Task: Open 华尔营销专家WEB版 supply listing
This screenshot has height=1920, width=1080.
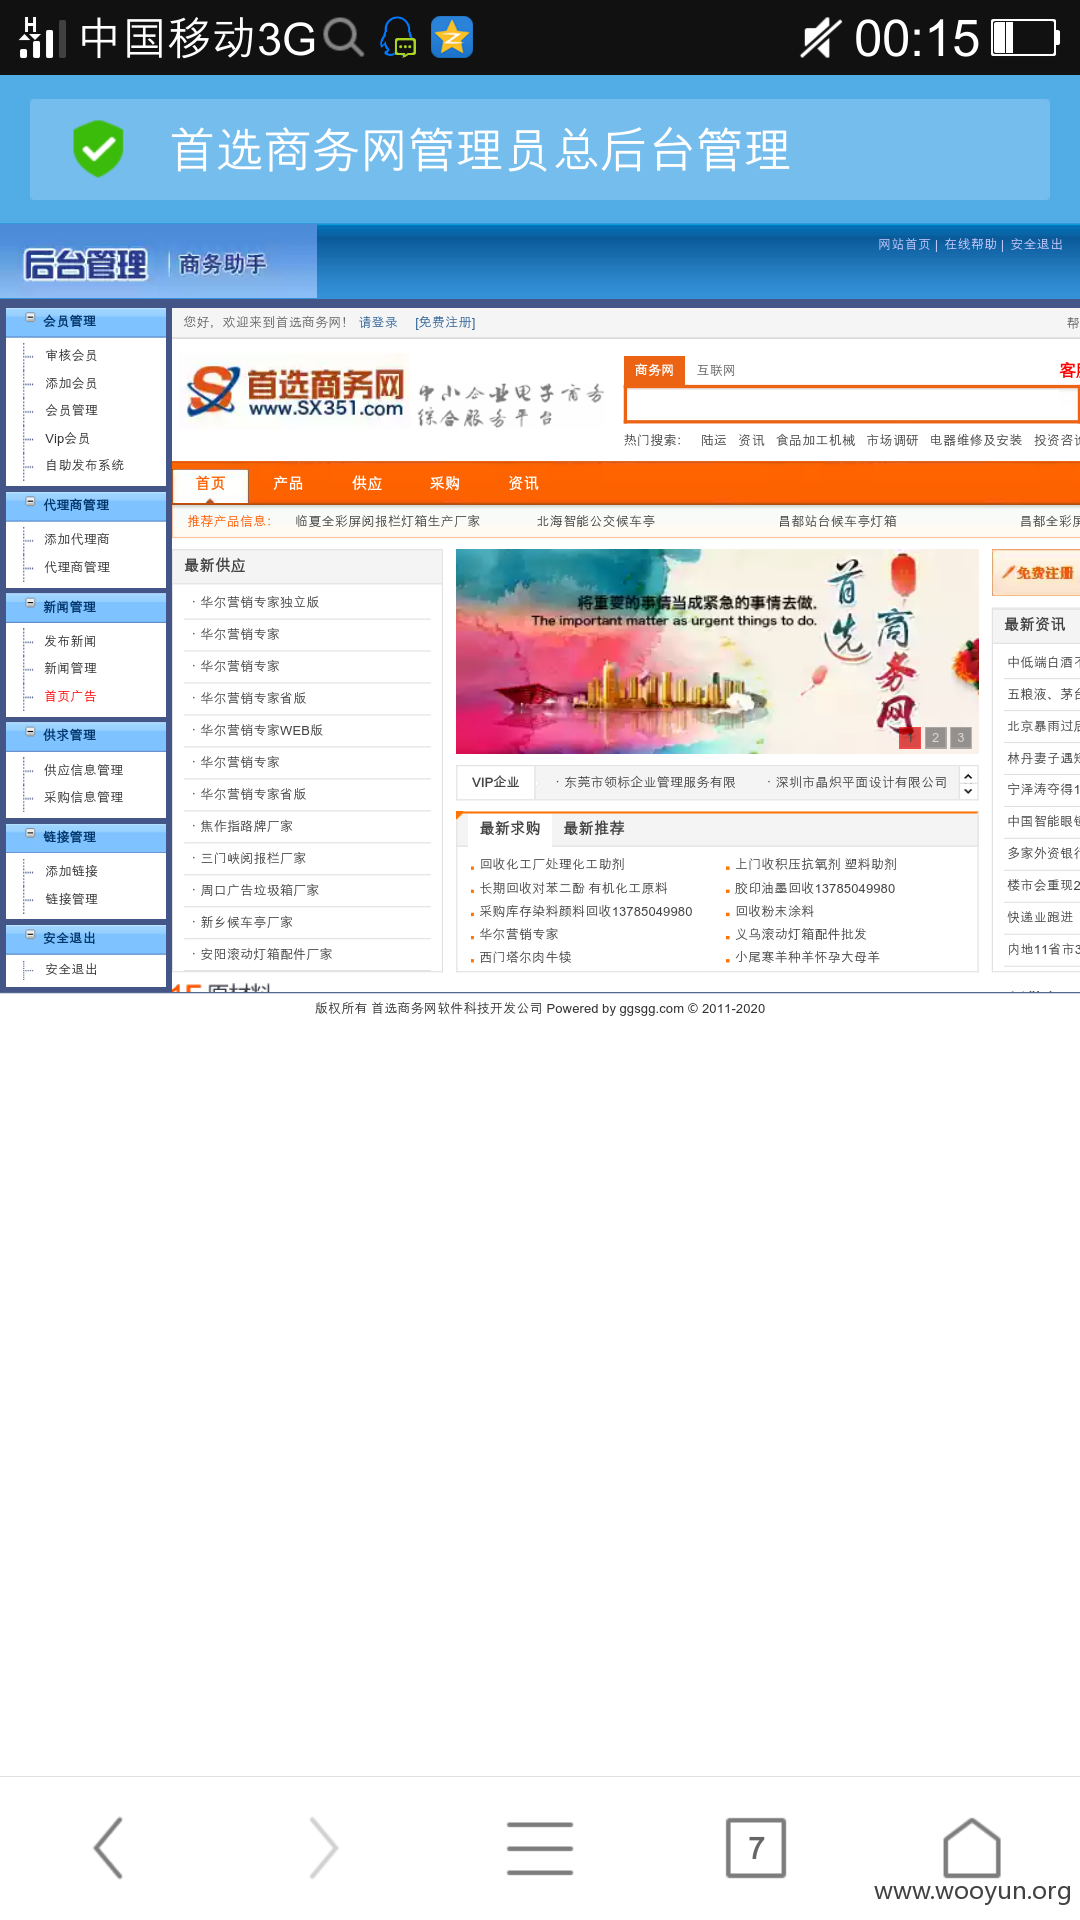Action: click(x=261, y=730)
